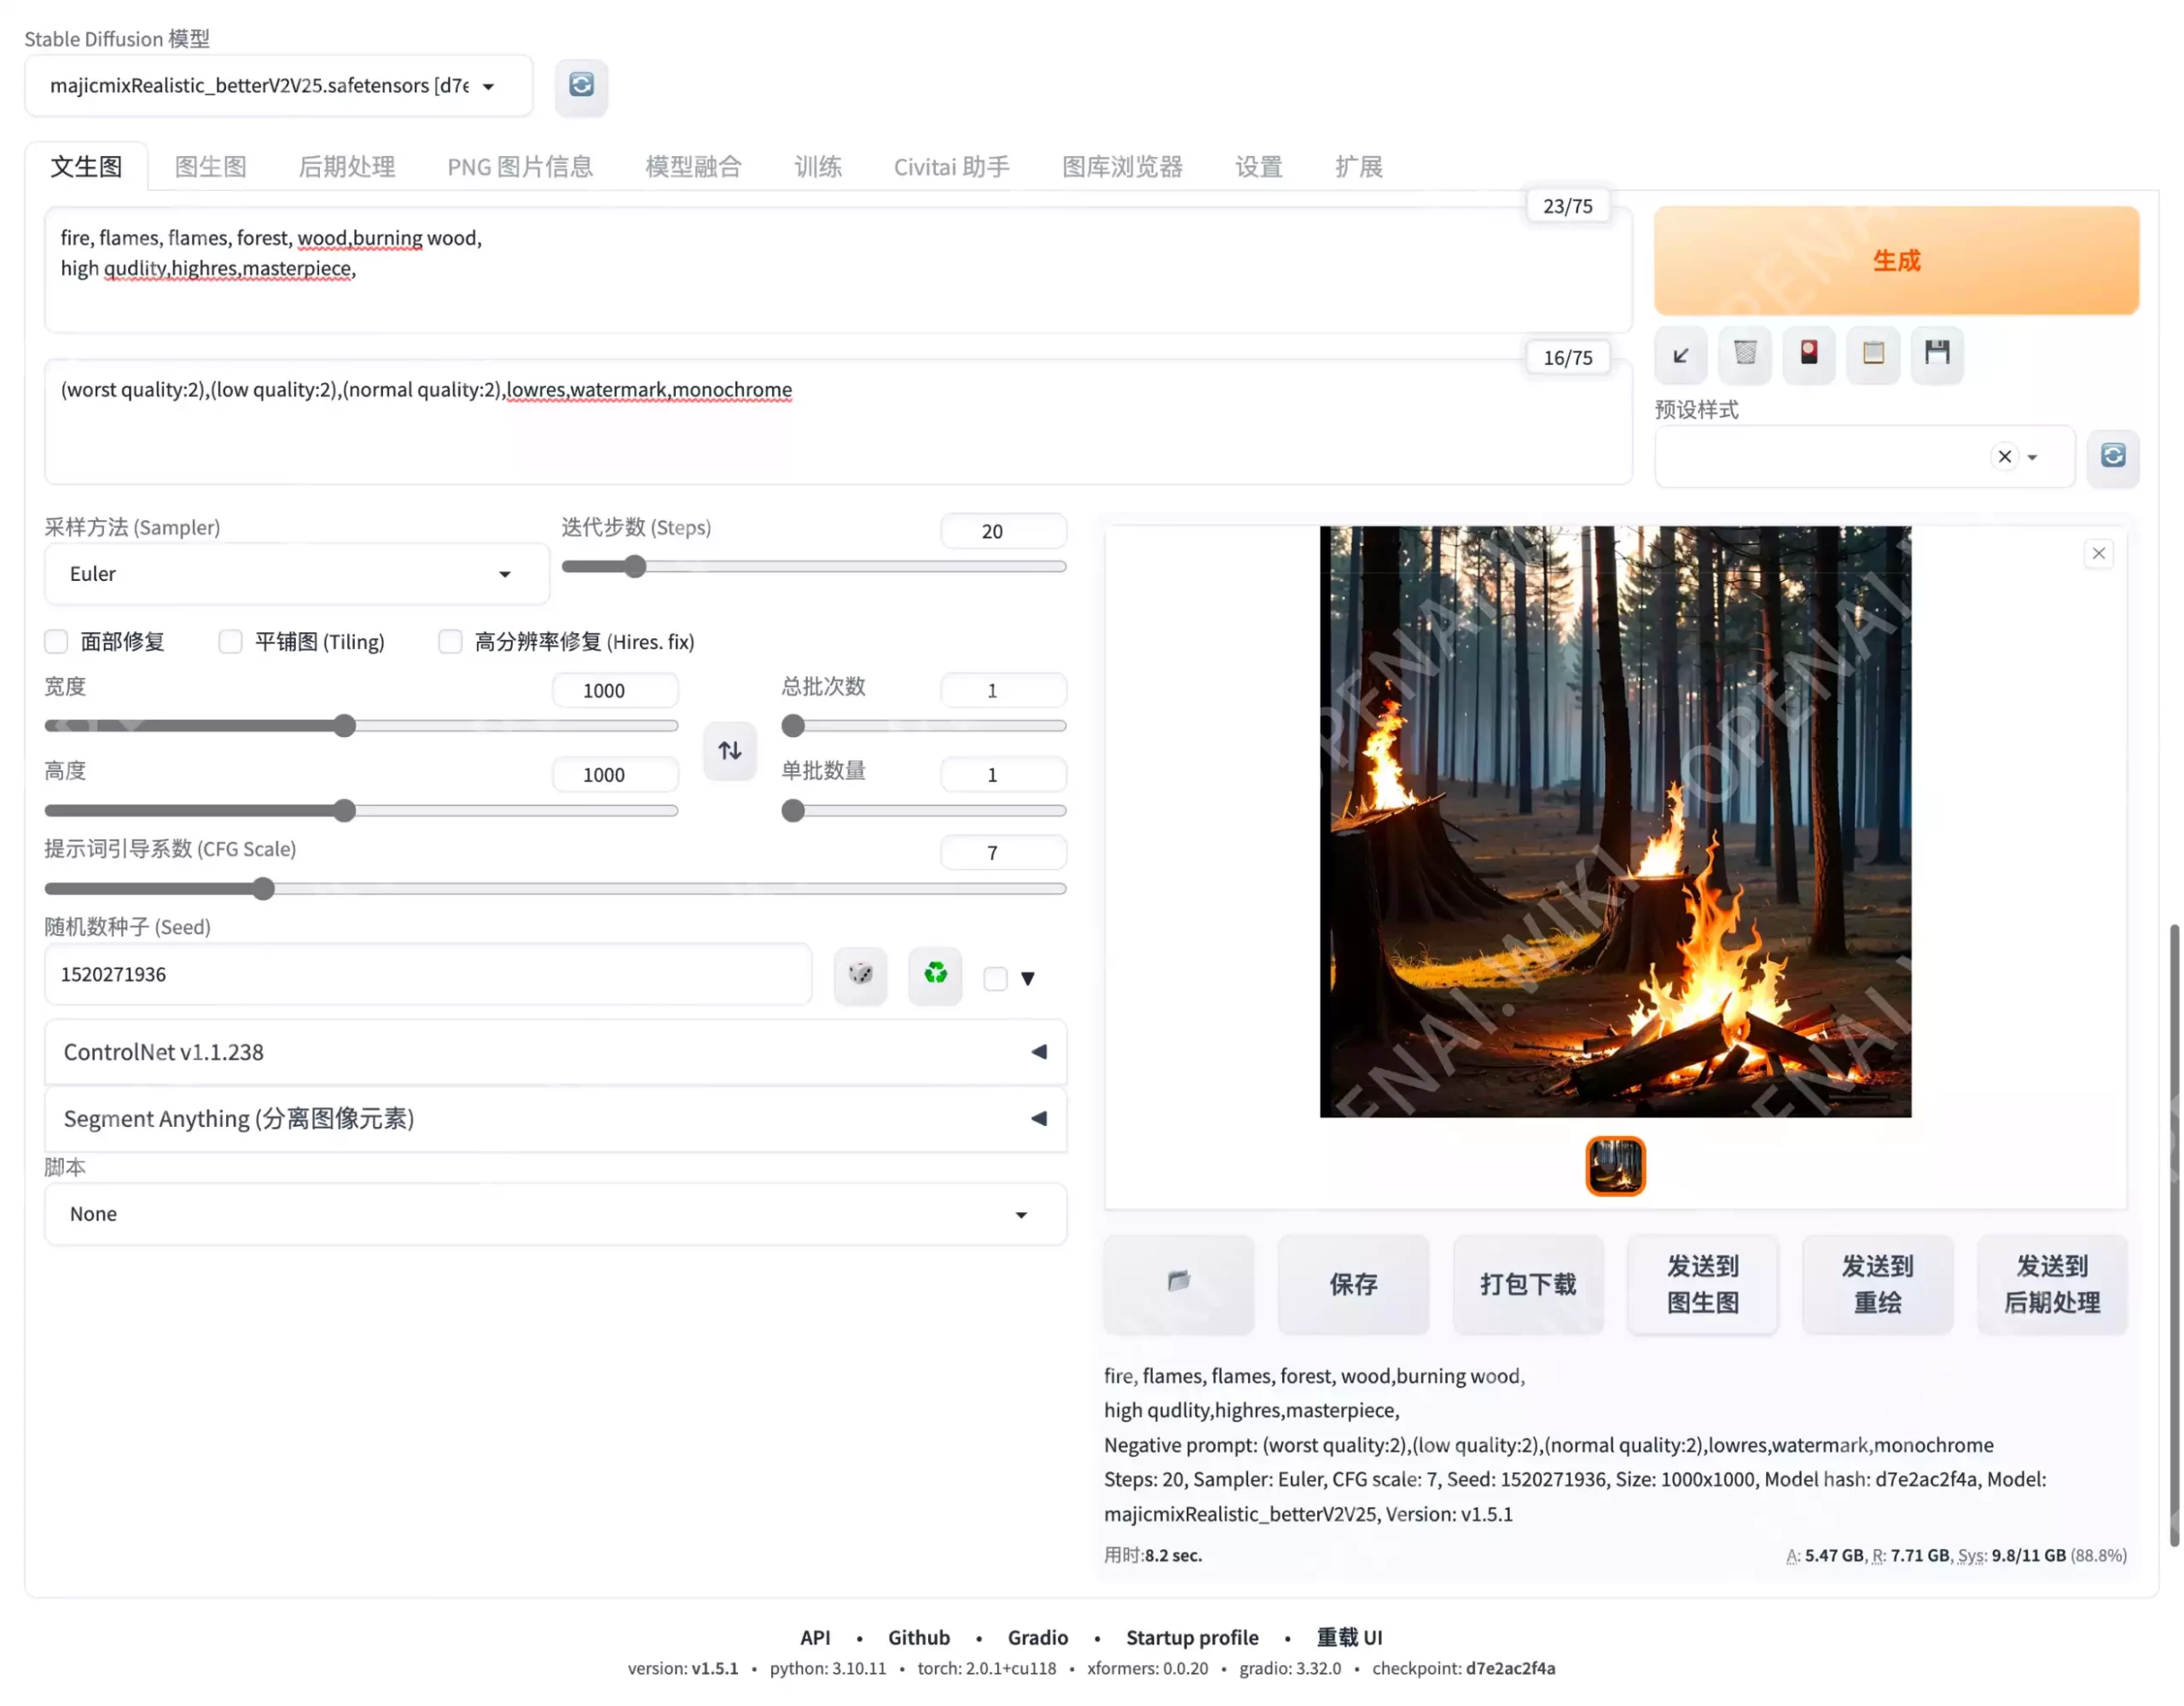Expand the ControlNet v1.1.238 section

coord(555,1052)
